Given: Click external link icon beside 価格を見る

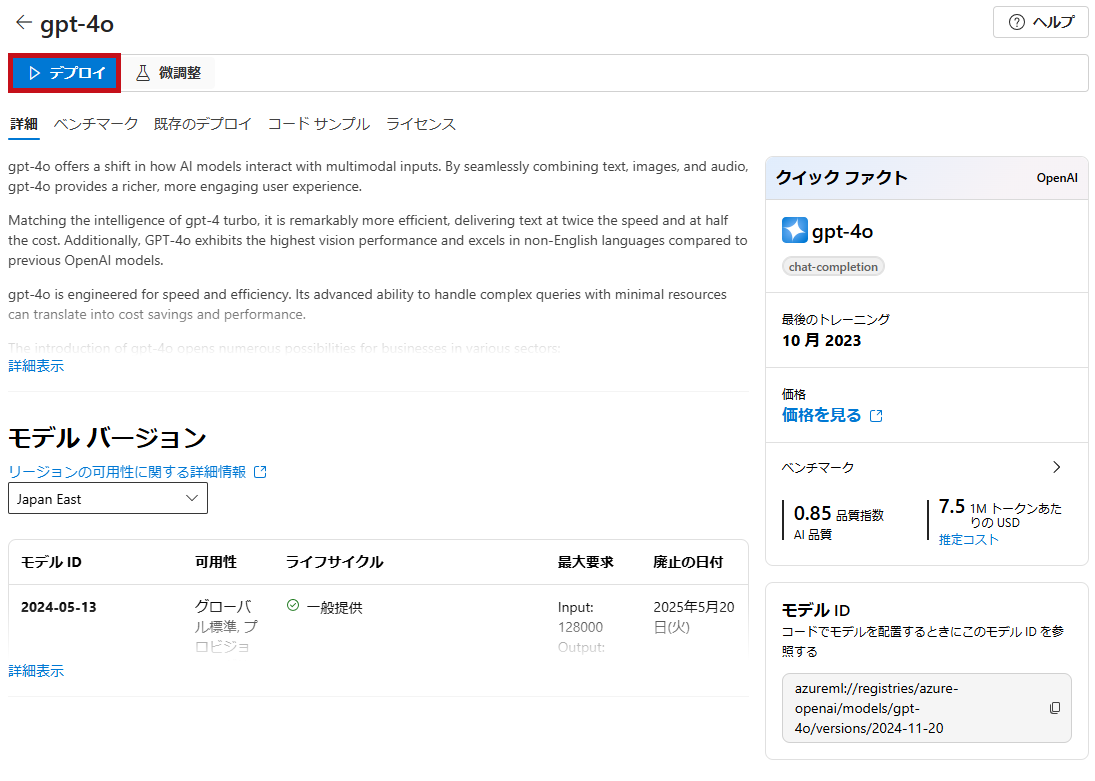Looking at the screenshot, I should click(876, 416).
